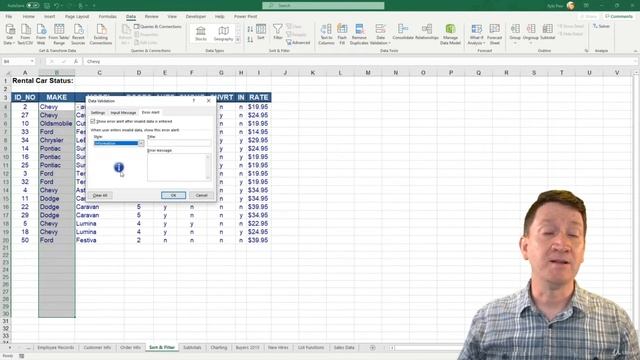640x360 pixels.
Task: Open the Get Data menu icon
Action: [x=9, y=34]
